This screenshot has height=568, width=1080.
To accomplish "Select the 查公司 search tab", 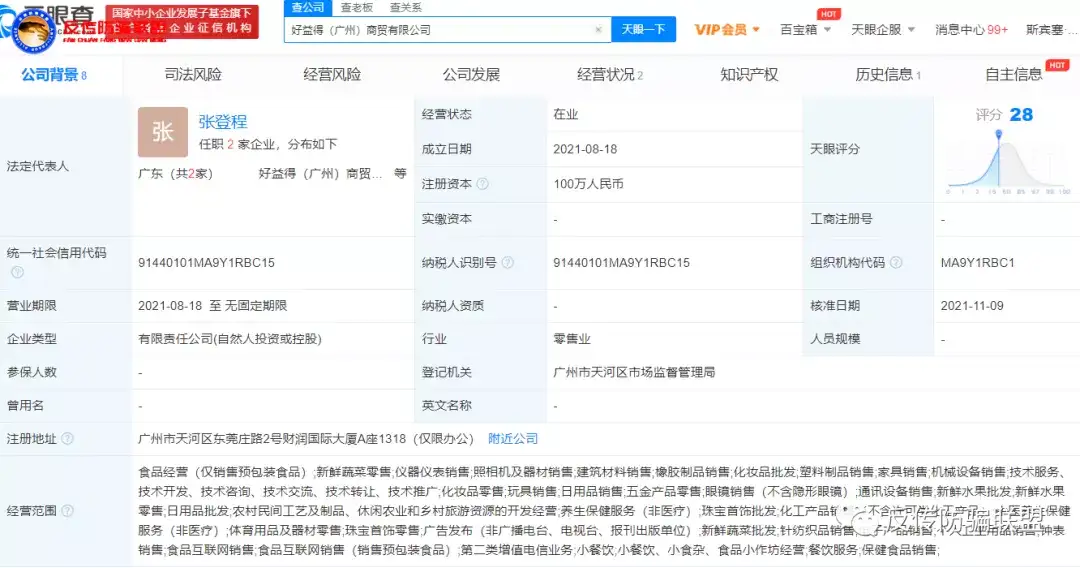I will click(x=308, y=8).
